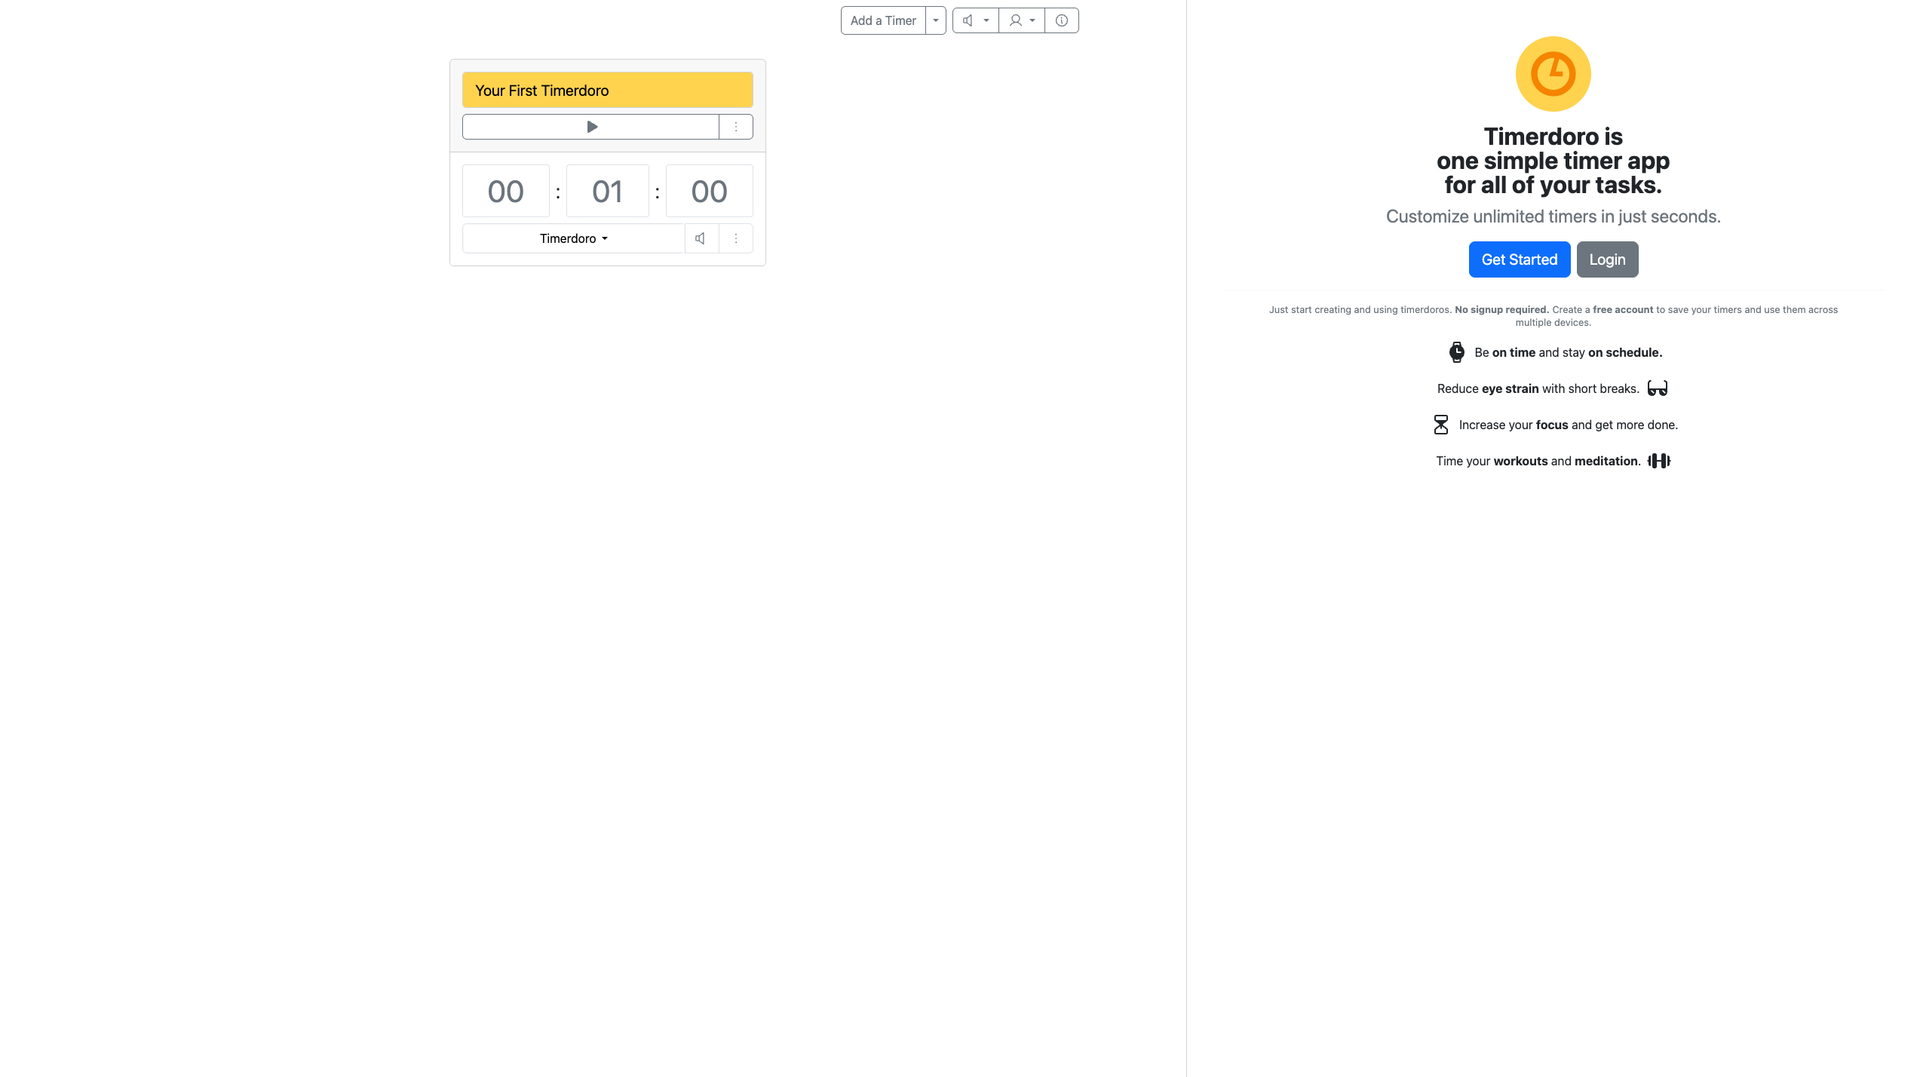1920x1077 pixels.
Task: Expand the sound icon's dropdown arrow
Action: (986, 20)
